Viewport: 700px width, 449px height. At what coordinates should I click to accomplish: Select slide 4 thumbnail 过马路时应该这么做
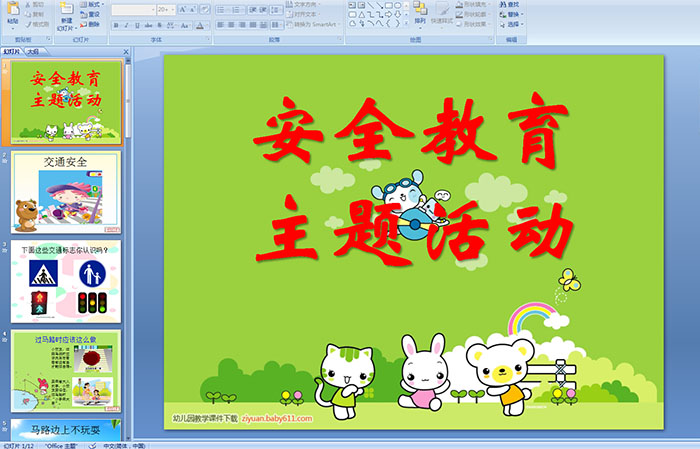[x=66, y=370]
